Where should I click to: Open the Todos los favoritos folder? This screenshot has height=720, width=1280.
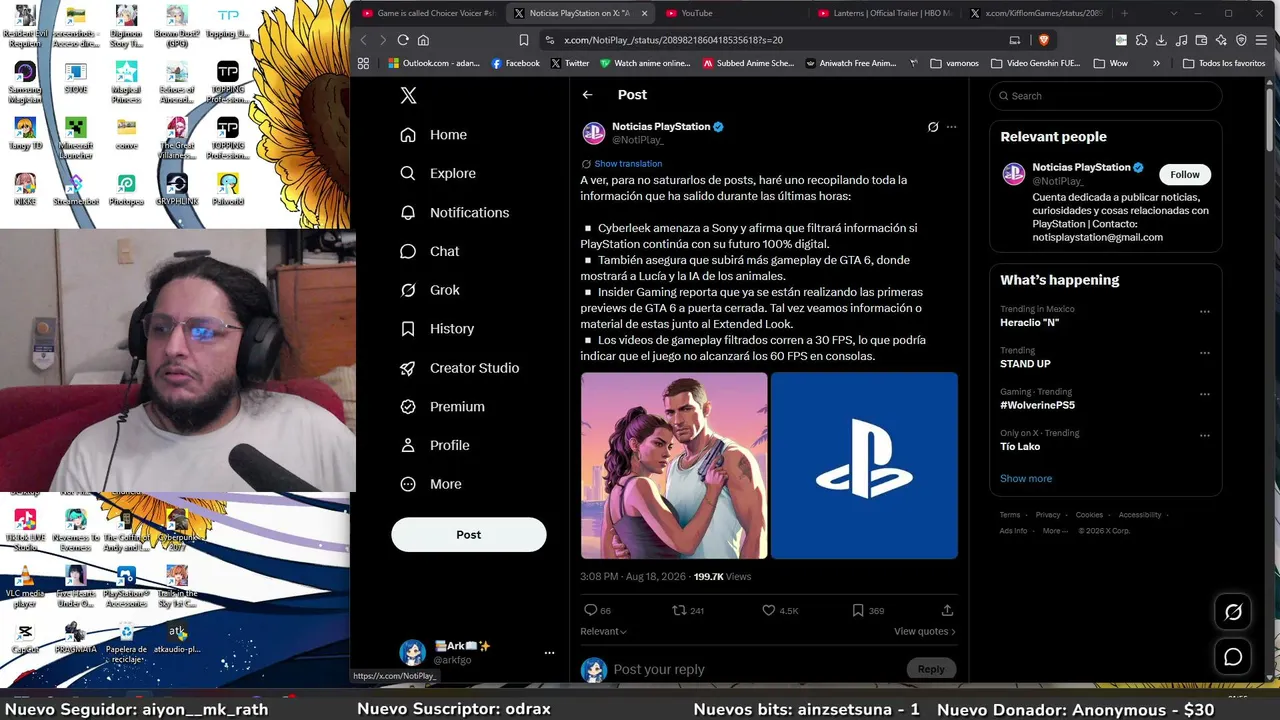point(1224,63)
